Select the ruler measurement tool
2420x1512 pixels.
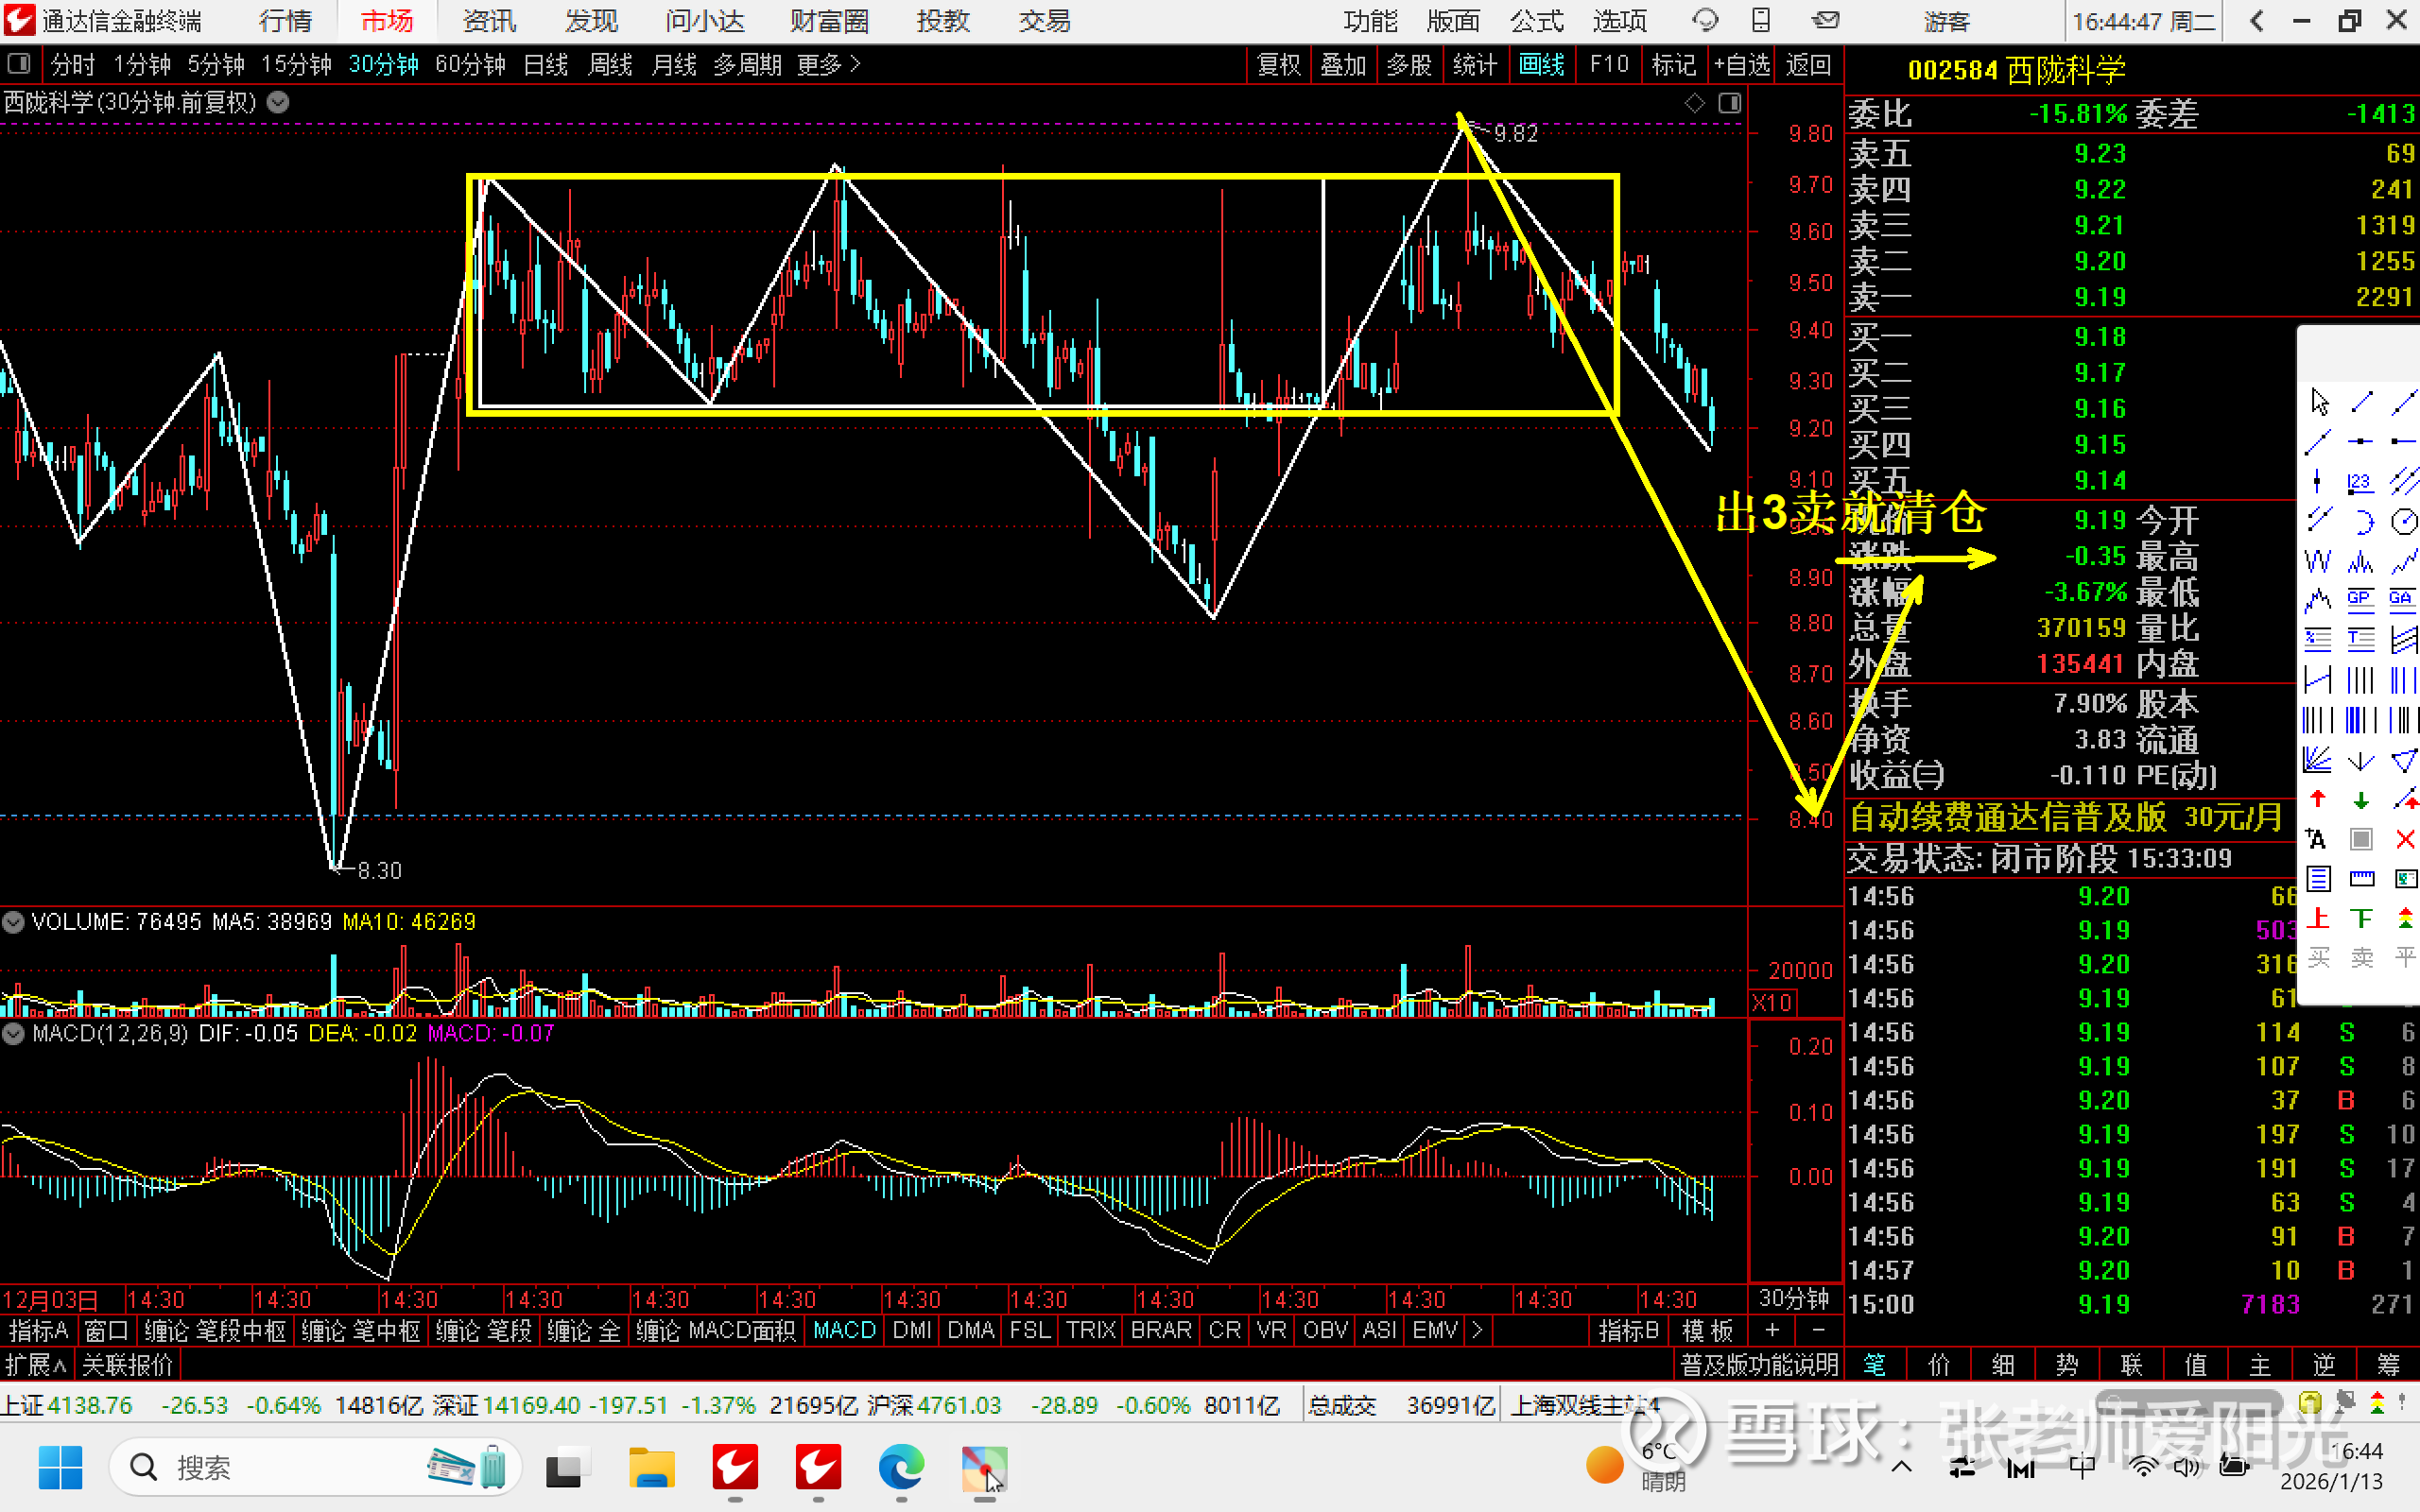coord(2361,879)
